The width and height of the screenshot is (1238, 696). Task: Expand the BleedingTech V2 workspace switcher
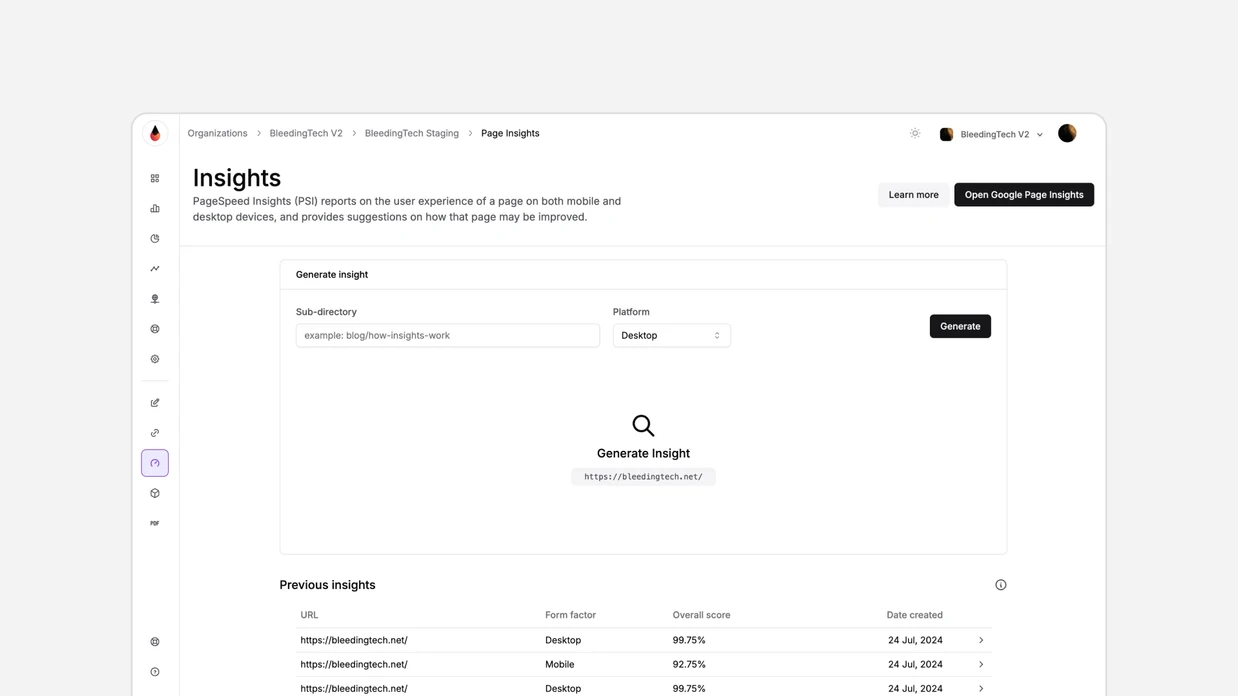pos(992,133)
